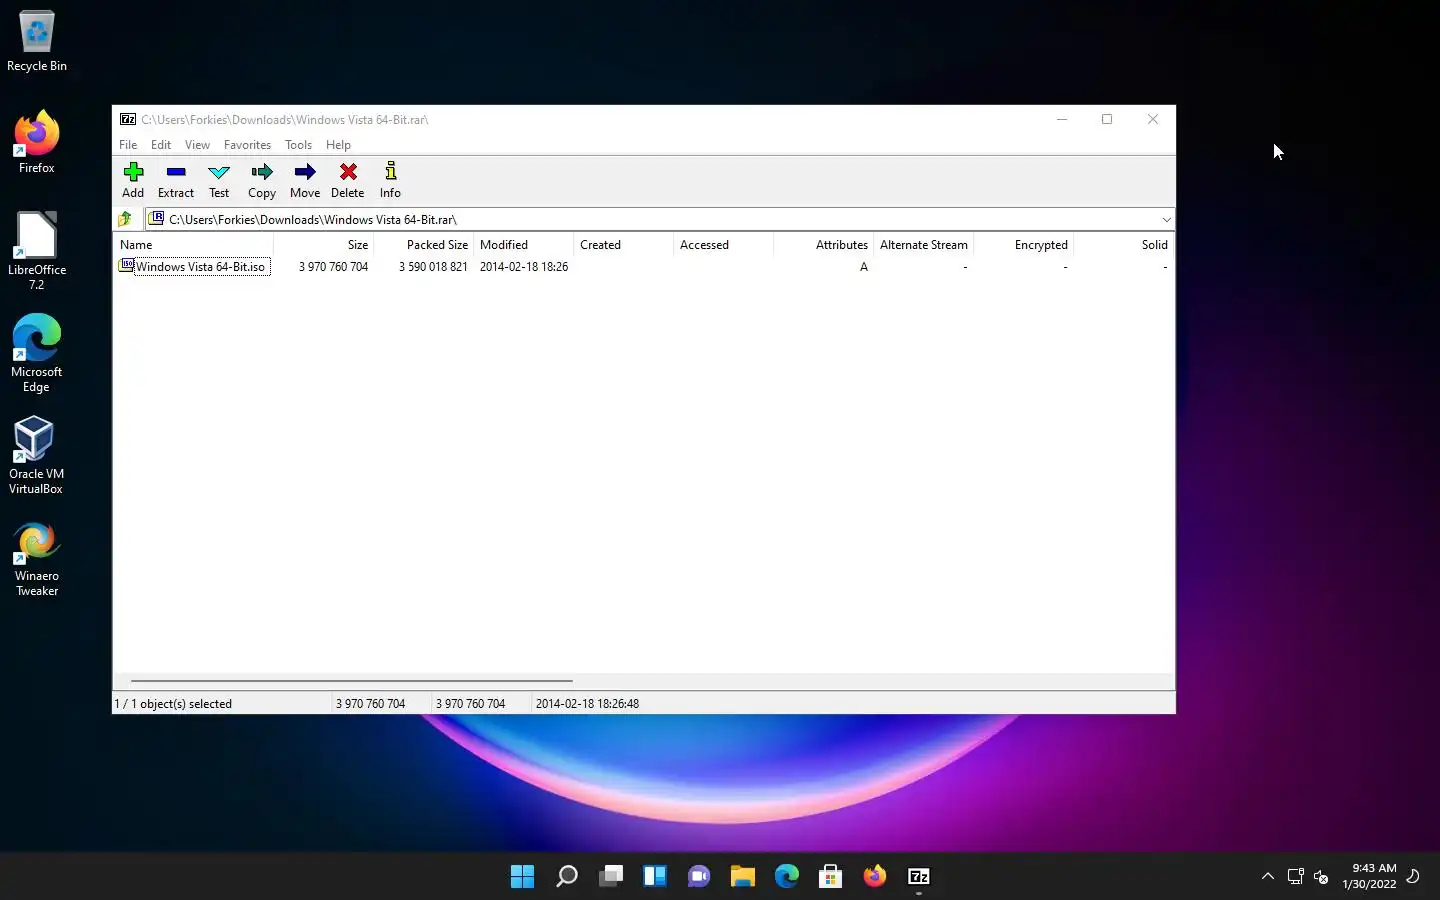Click the red Delete icon
This screenshot has height=900, width=1440.
(348, 172)
